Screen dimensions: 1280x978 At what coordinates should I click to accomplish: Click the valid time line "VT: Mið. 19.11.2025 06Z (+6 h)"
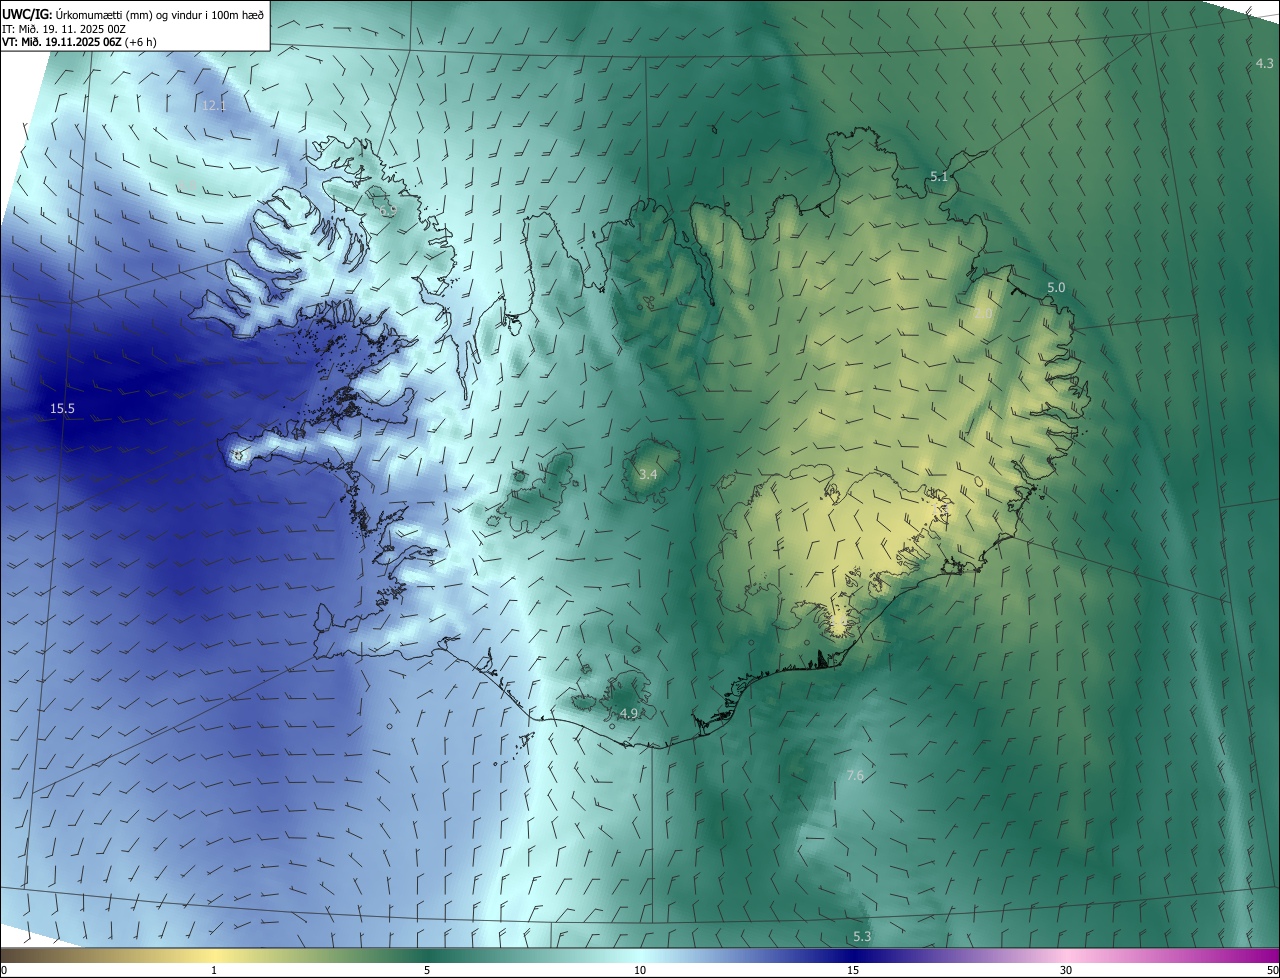(x=78, y=42)
